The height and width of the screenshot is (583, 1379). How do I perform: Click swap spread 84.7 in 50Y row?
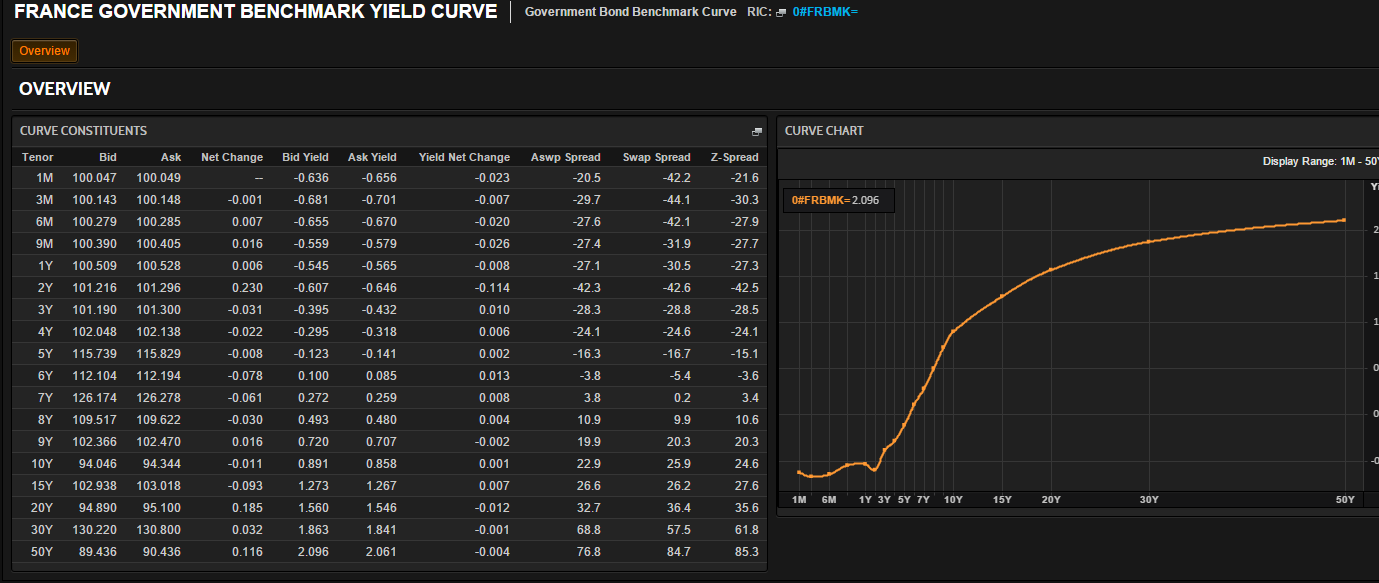coord(679,552)
